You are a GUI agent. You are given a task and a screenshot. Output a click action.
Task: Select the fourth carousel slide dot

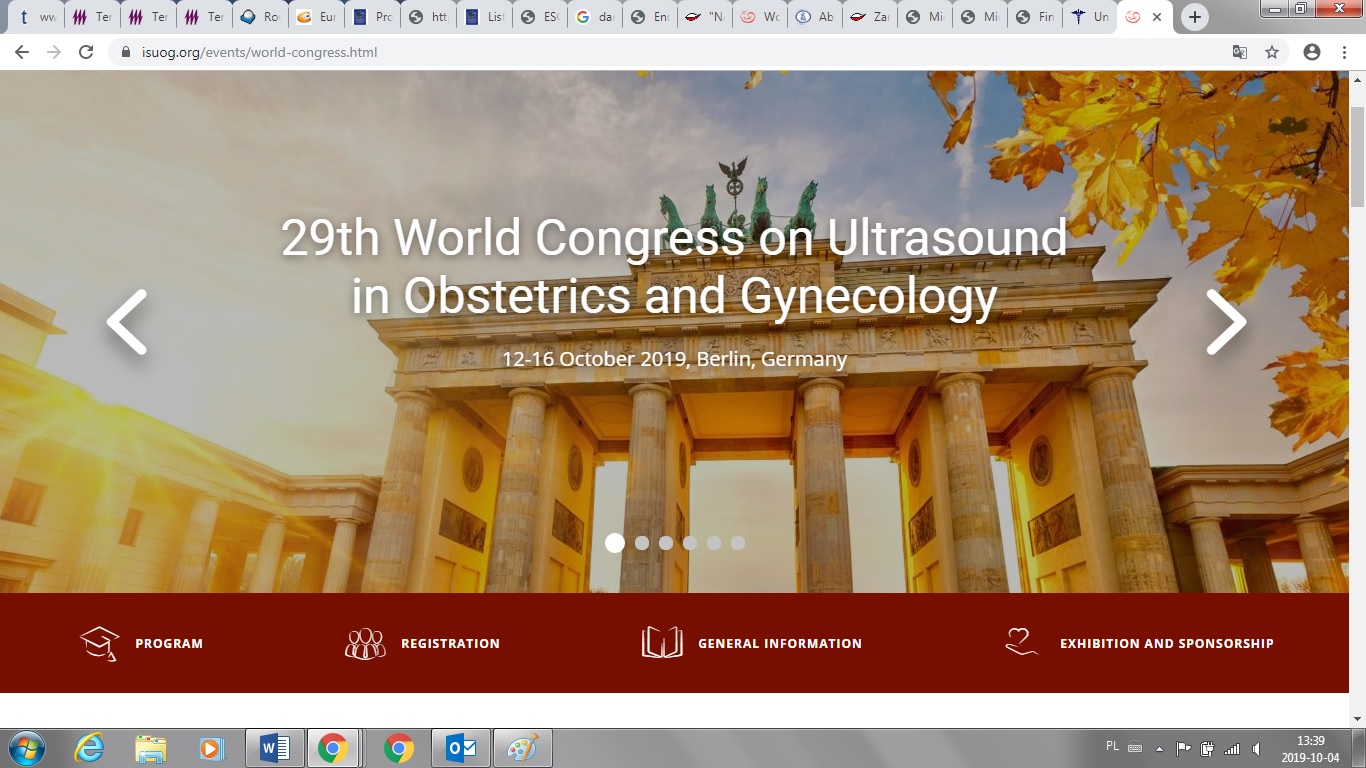click(690, 543)
